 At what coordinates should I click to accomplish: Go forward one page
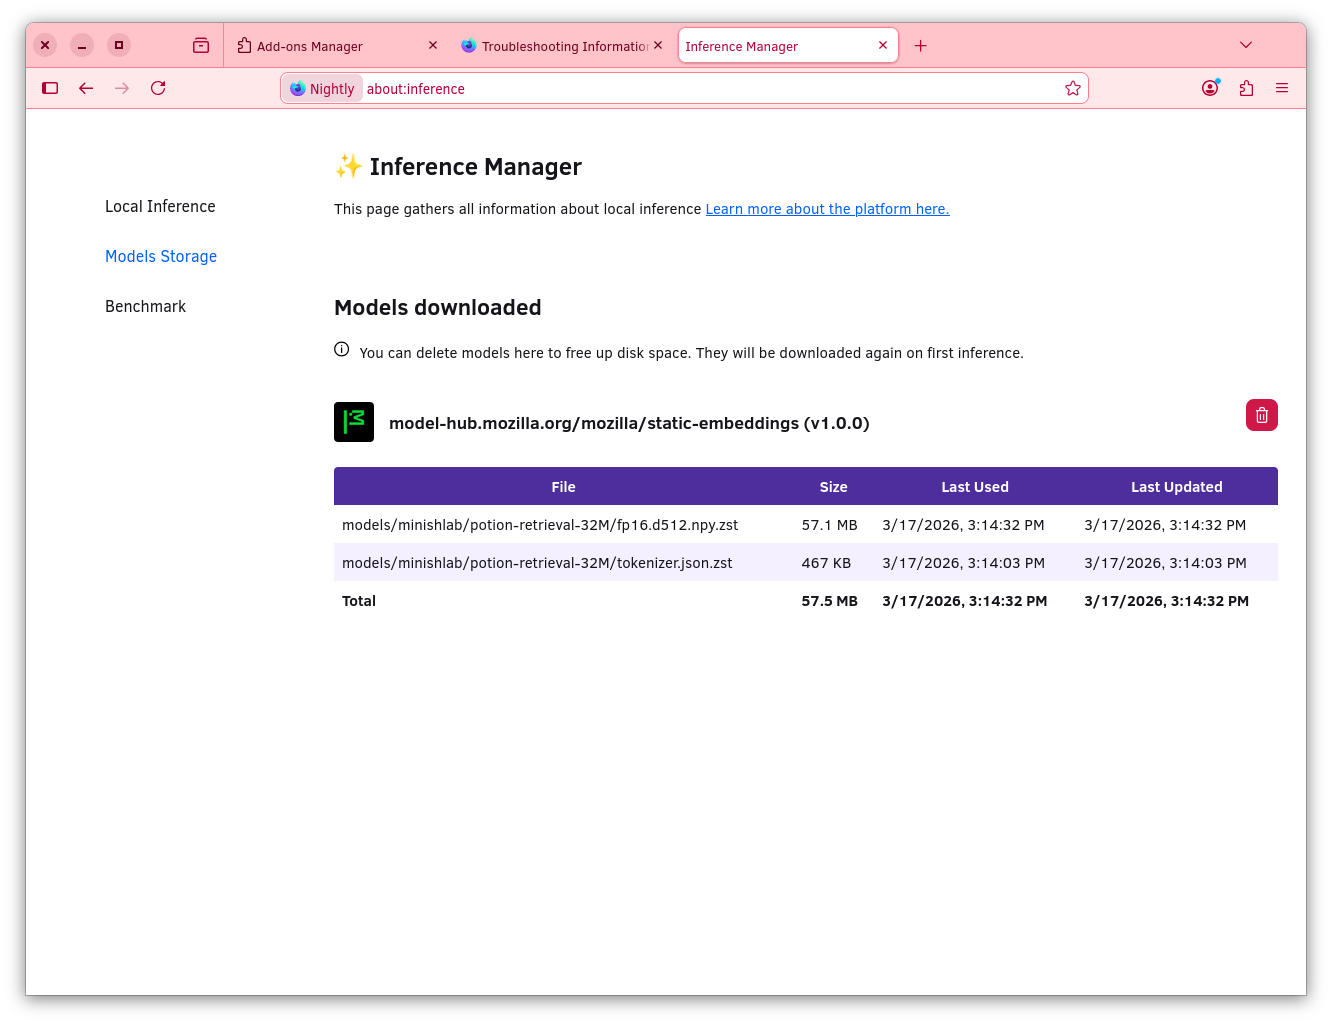[122, 88]
